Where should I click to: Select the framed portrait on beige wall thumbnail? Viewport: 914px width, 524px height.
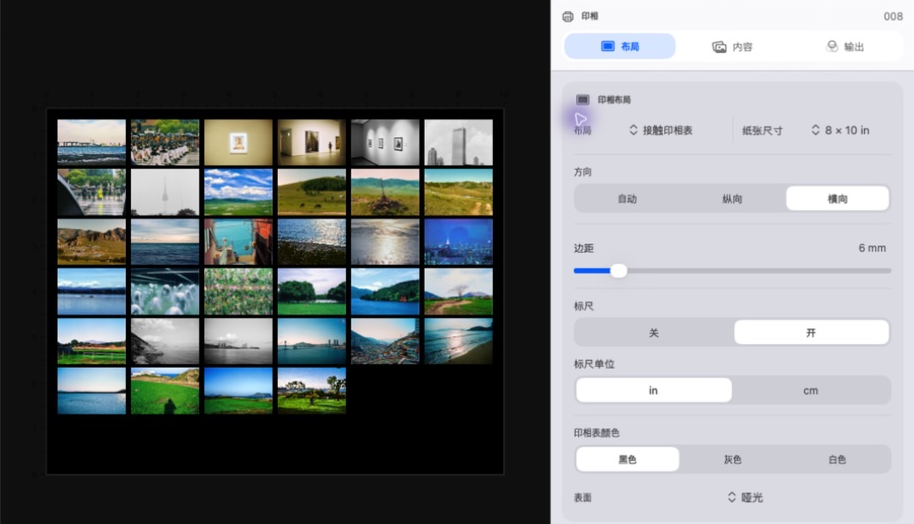point(238,142)
